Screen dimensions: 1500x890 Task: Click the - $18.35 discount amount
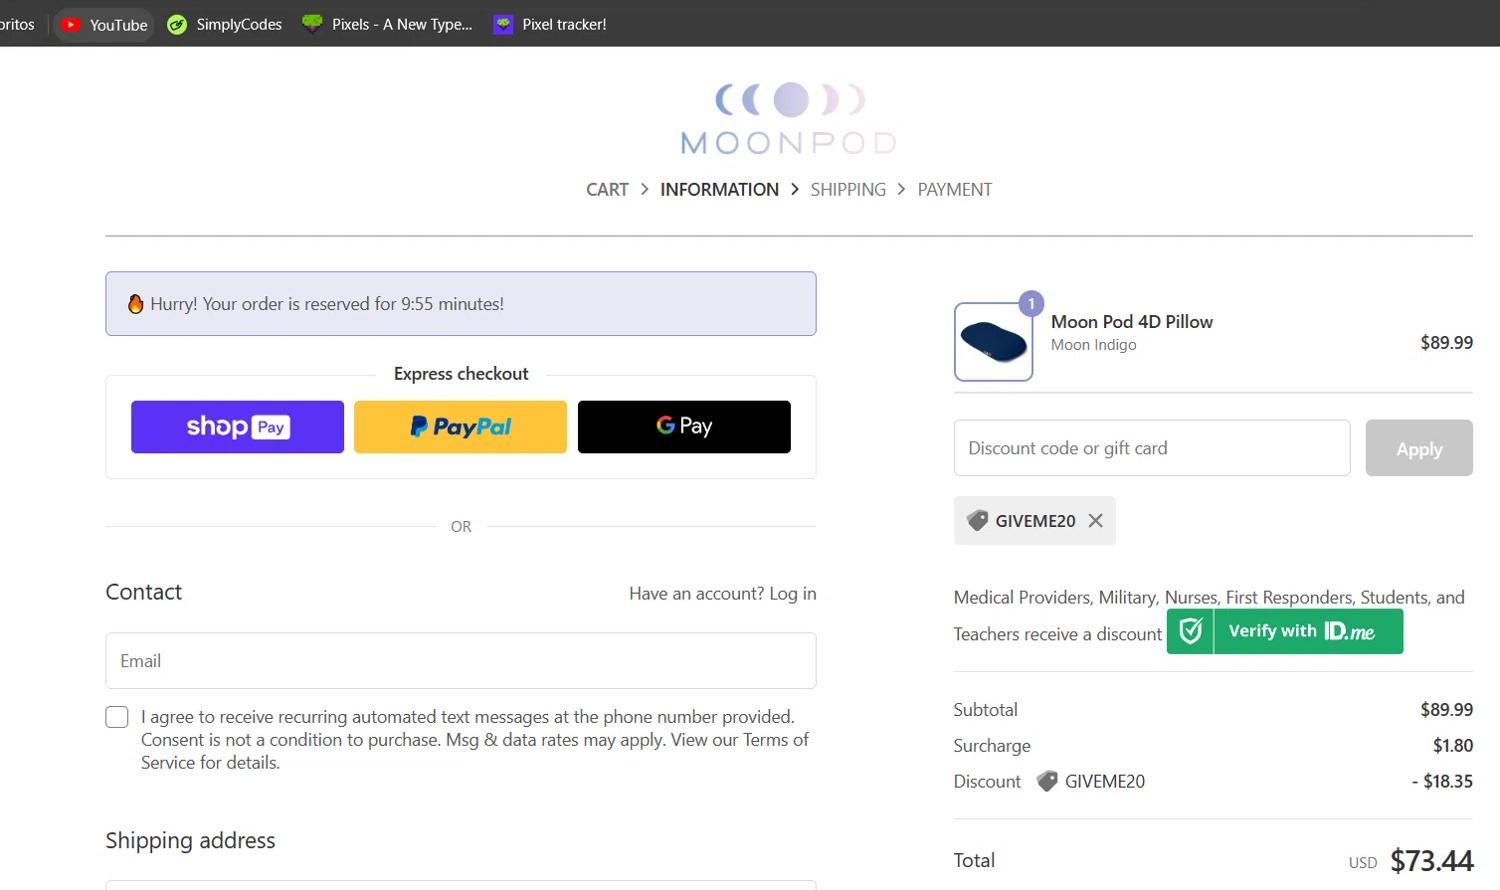click(1442, 781)
